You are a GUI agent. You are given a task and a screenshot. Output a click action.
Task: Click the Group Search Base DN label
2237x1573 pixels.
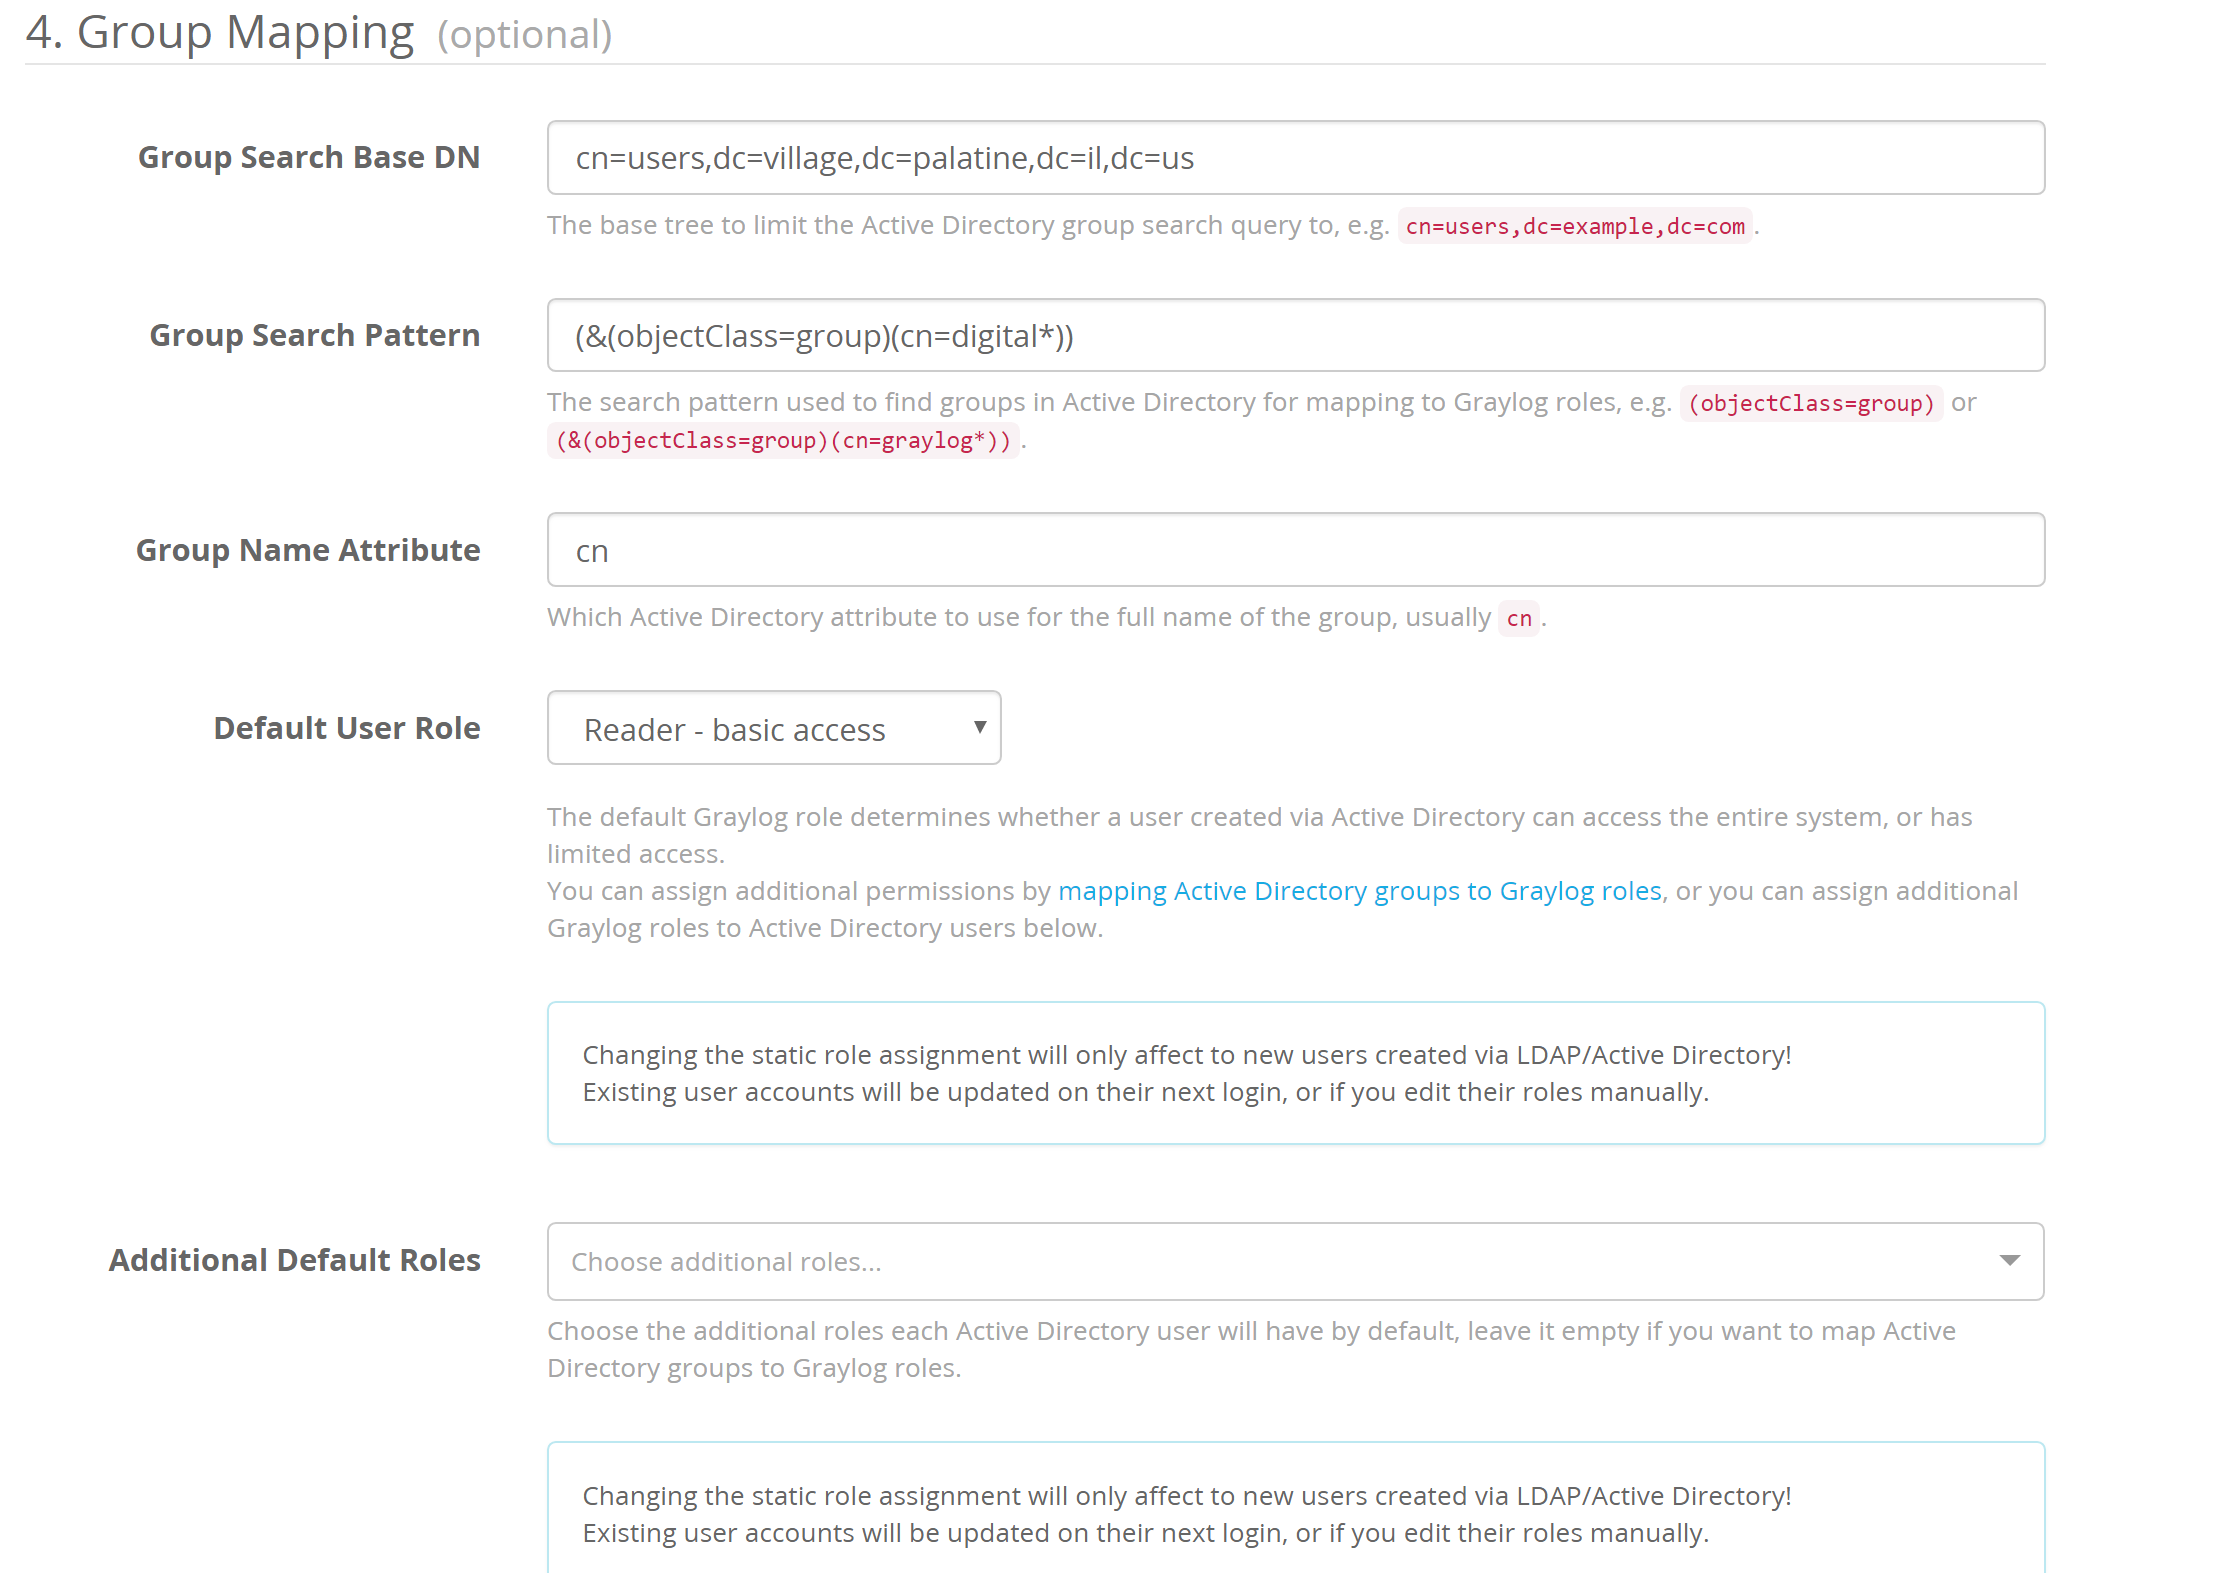[x=309, y=157]
